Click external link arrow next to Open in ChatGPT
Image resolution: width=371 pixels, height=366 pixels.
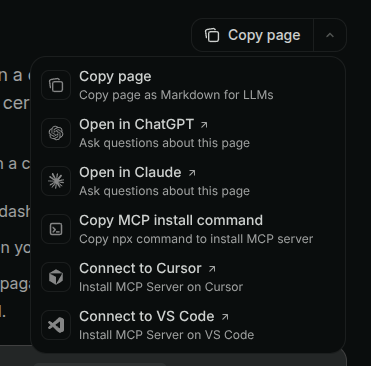204,125
